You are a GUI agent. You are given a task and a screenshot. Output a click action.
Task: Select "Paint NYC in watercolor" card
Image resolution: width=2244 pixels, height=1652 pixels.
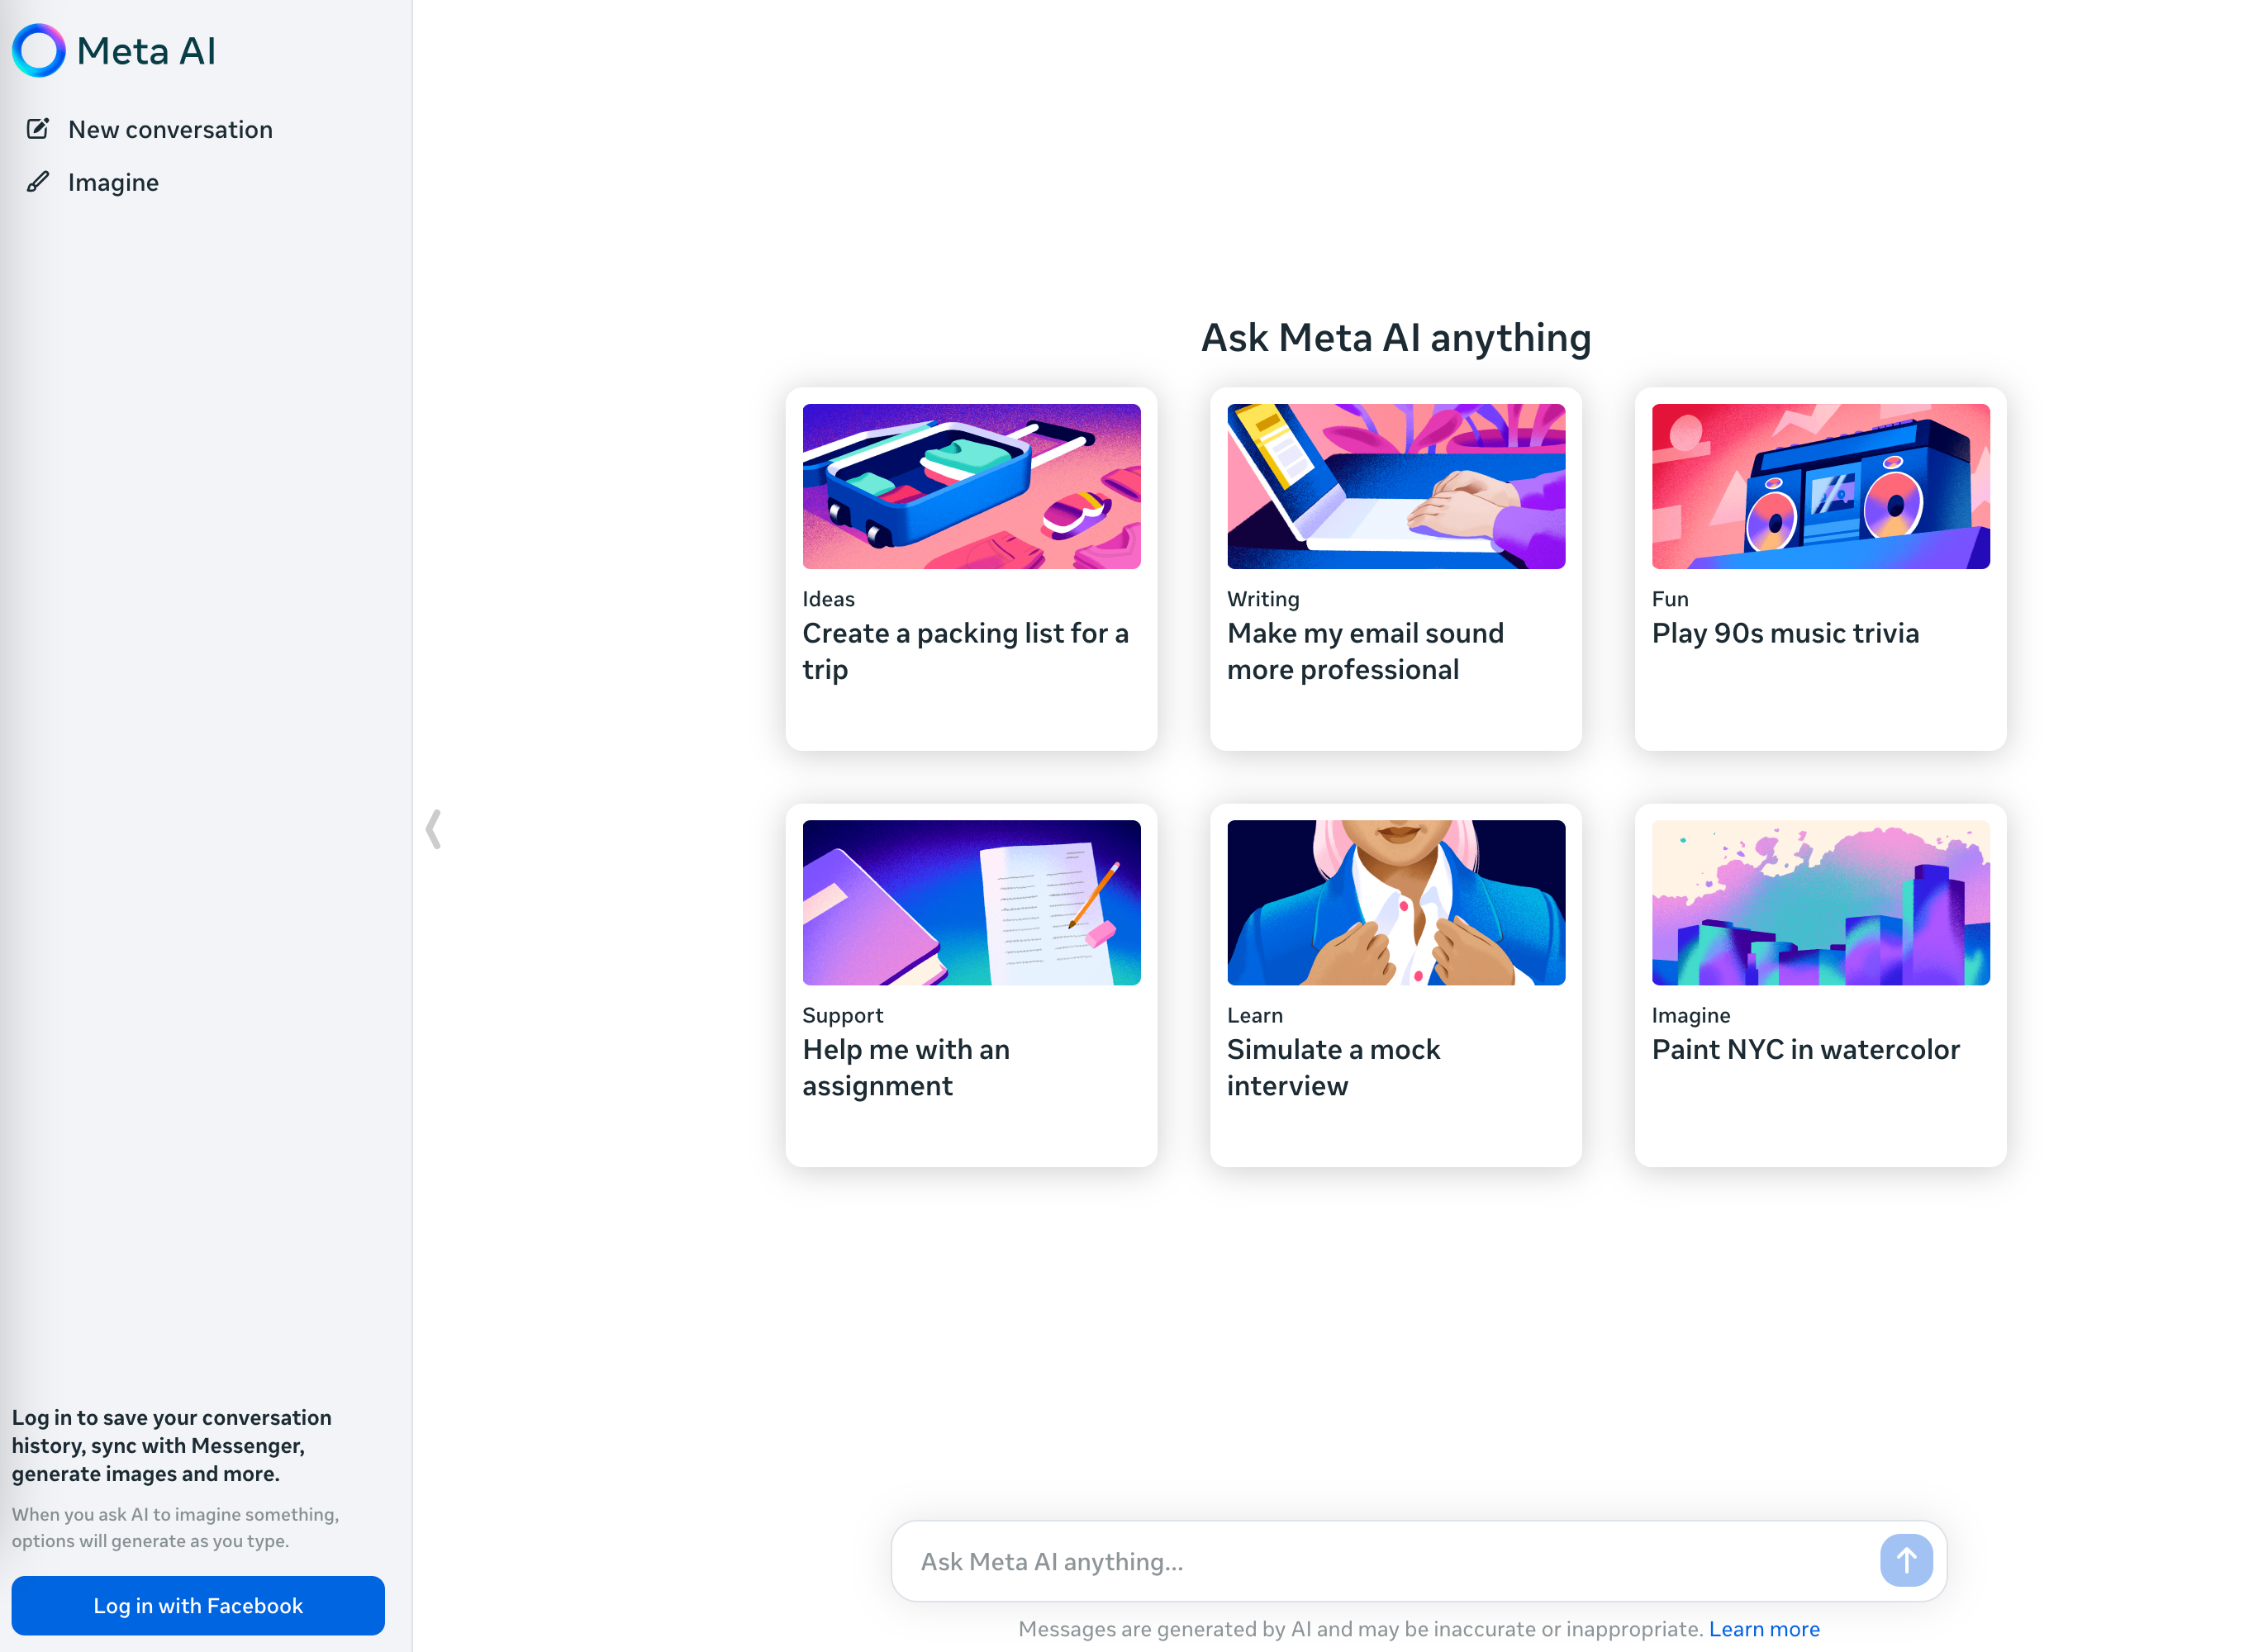coord(1805,1049)
